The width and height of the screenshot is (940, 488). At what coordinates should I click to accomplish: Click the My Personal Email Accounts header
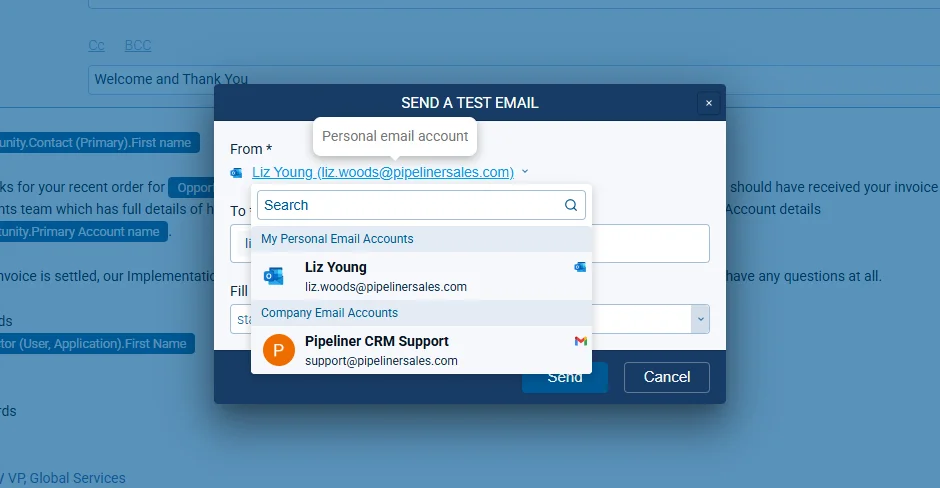[421, 239]
